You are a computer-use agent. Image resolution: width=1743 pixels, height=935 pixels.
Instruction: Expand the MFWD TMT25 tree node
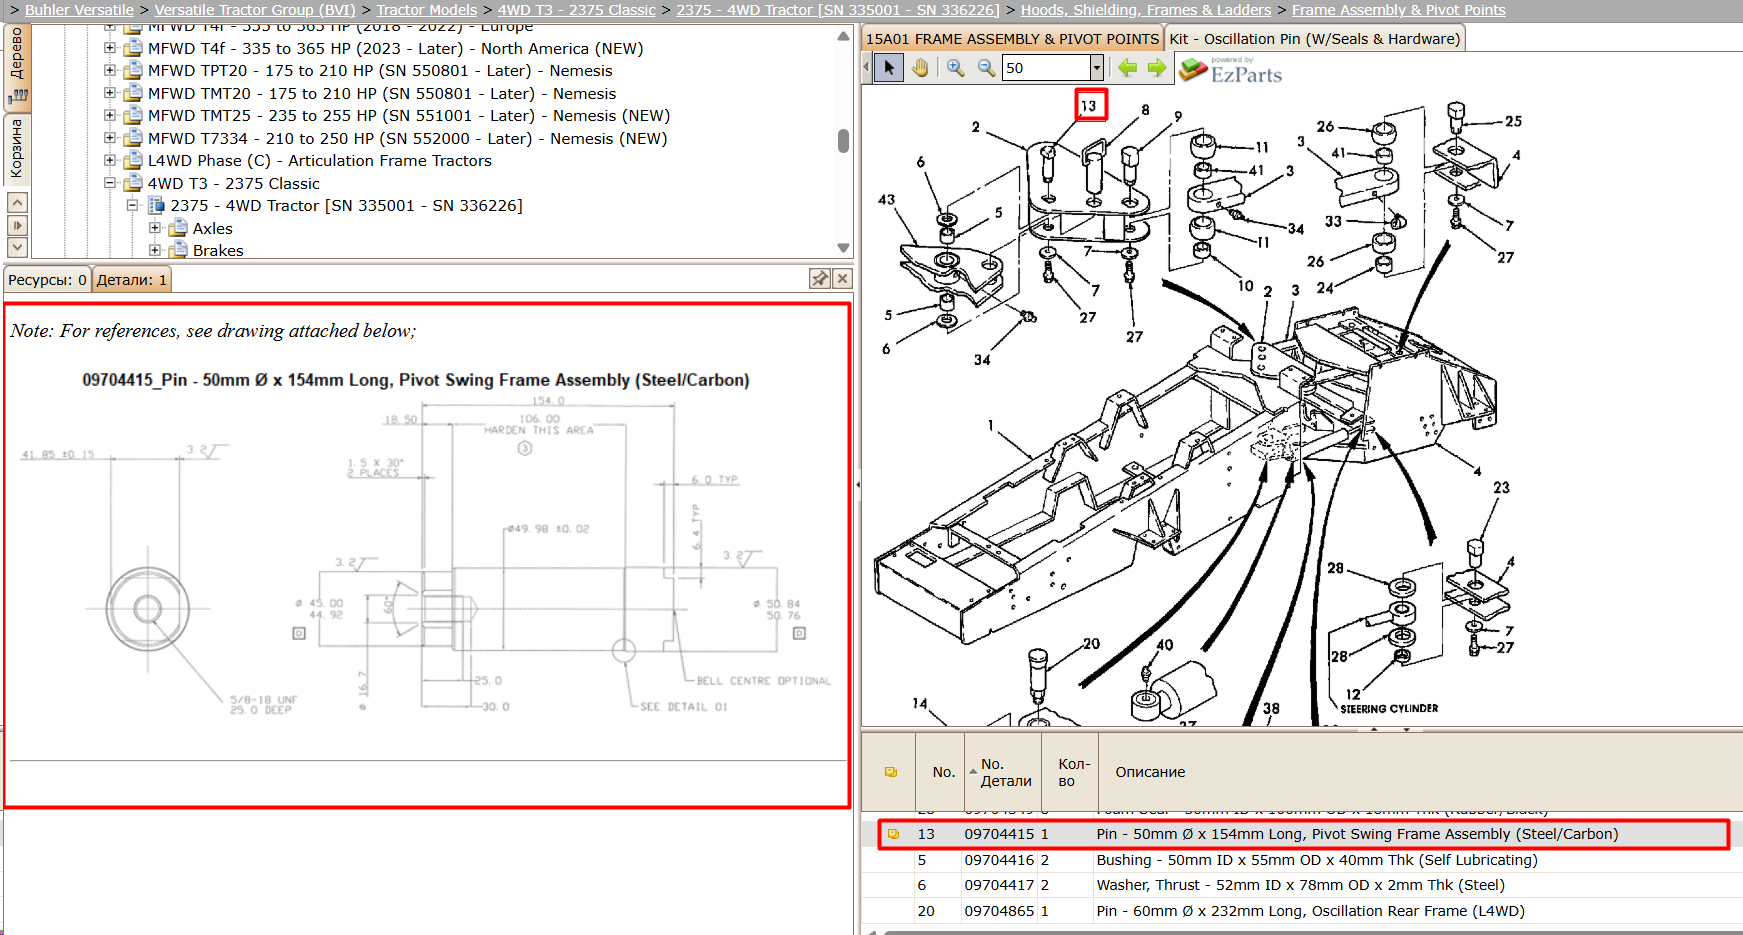tap(110, 115)
